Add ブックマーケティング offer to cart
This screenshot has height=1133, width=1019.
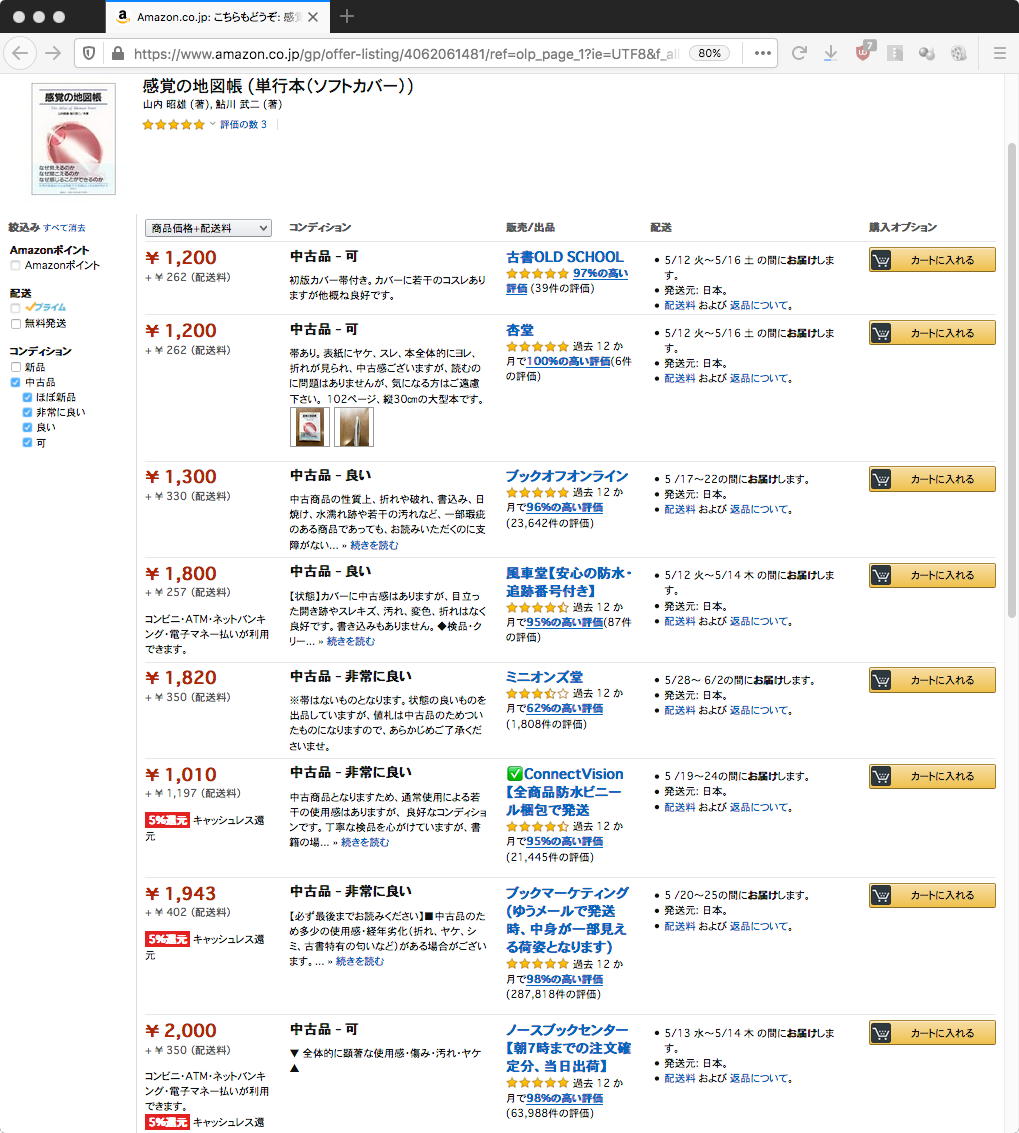(932, 895)
